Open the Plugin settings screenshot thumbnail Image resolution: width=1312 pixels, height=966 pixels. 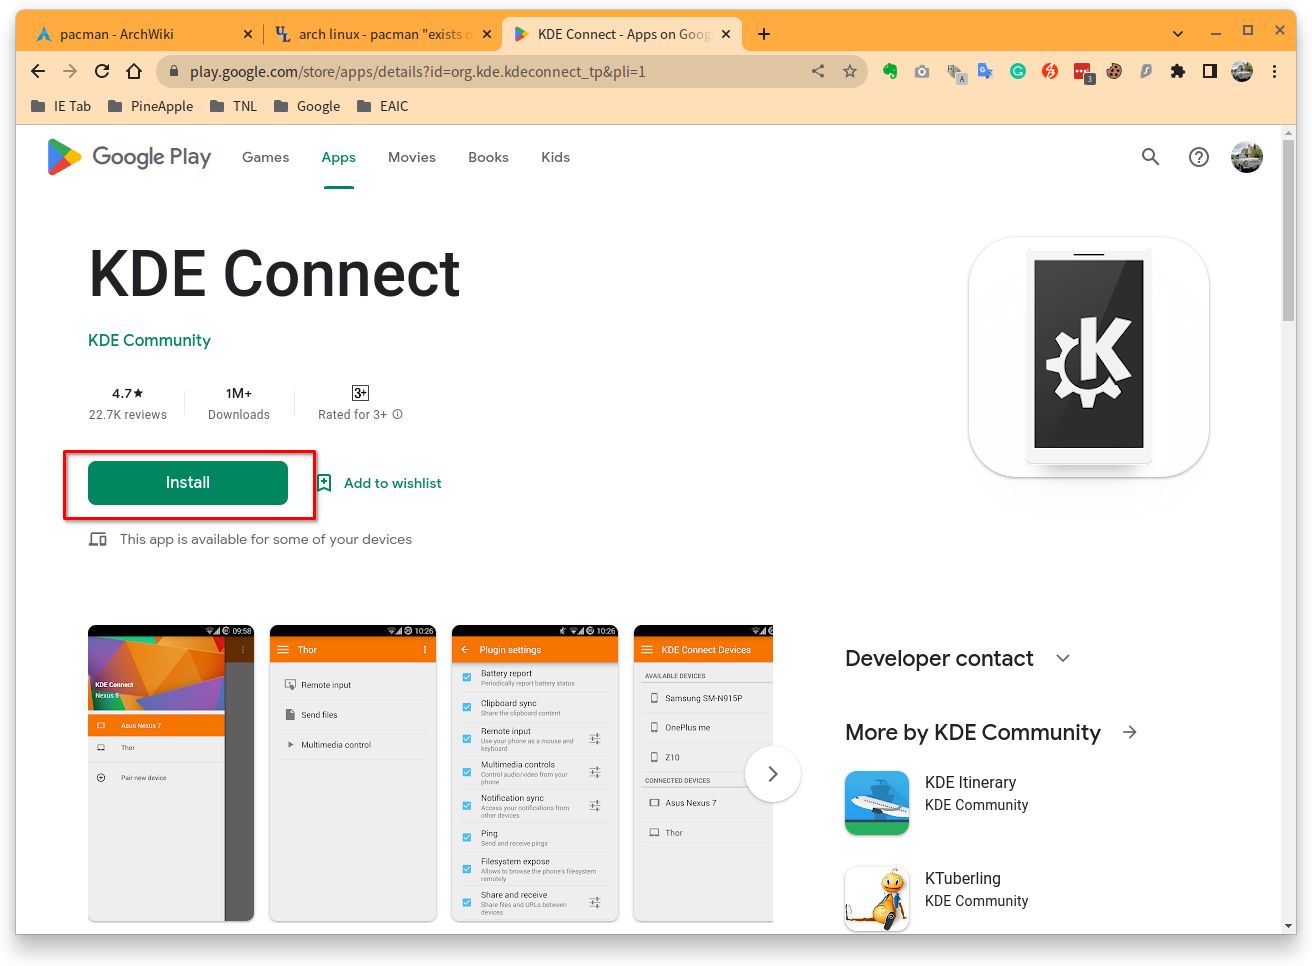pyautogui.click(x=535, y=773)
